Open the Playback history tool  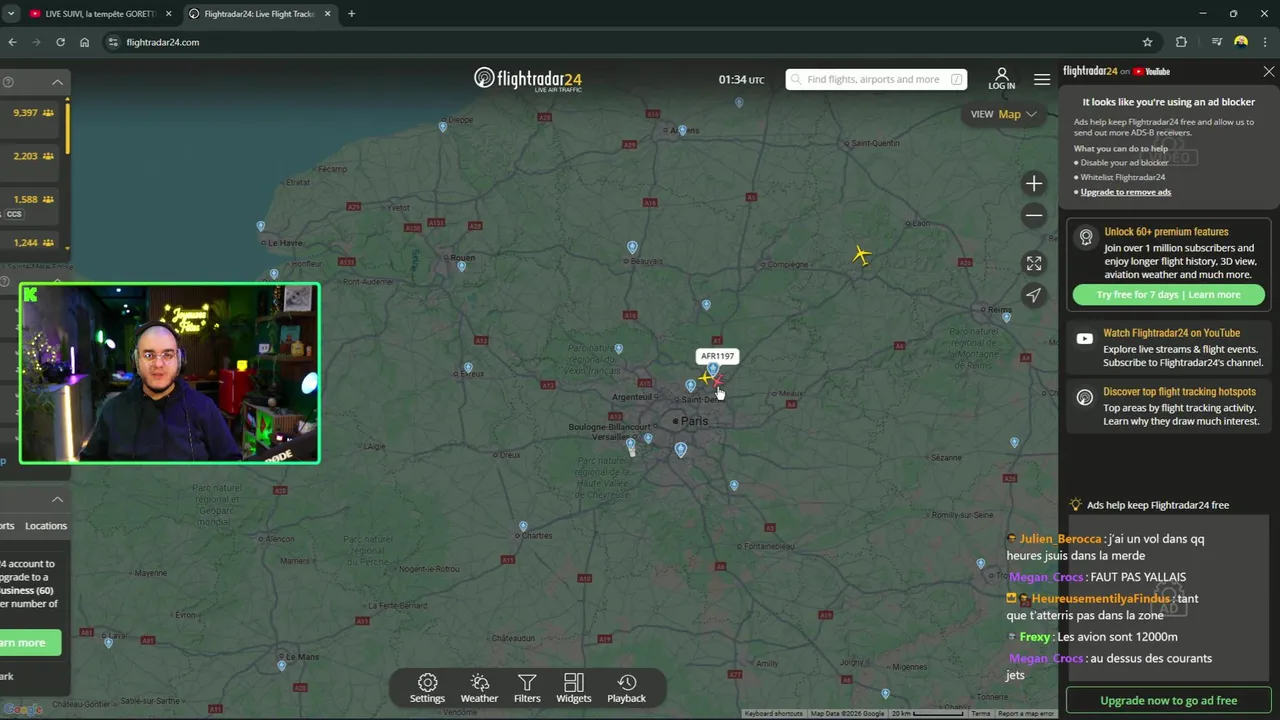[627, 688]
